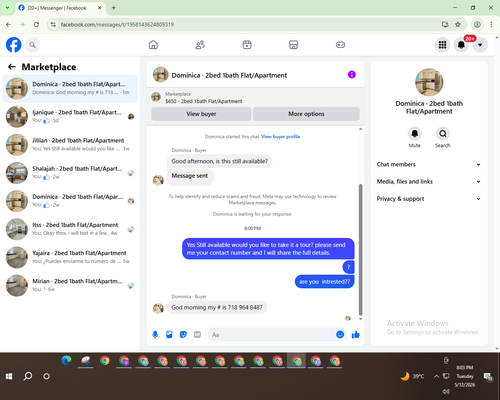Open Jillian 2bed 1bath conversation
Screen dimensions: 500x400
tap(70, 145)
